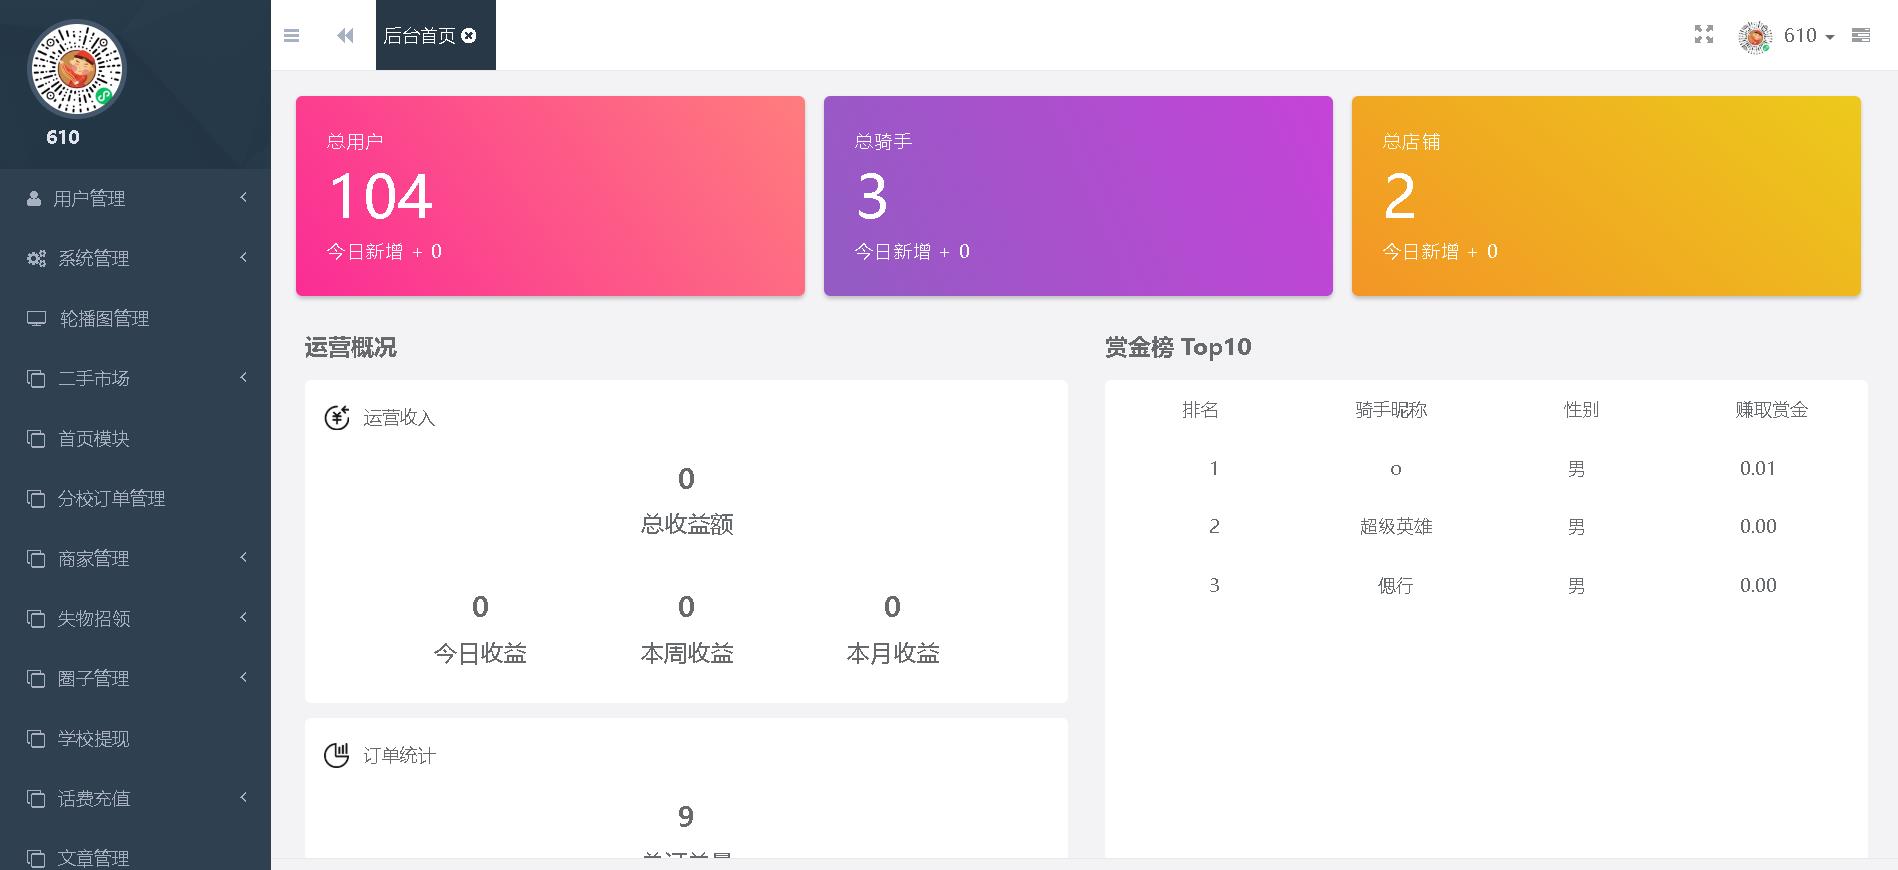1898x870 pixels.
Task: Click the double-arrow tab scroll back icon
Action: point(345,36)
